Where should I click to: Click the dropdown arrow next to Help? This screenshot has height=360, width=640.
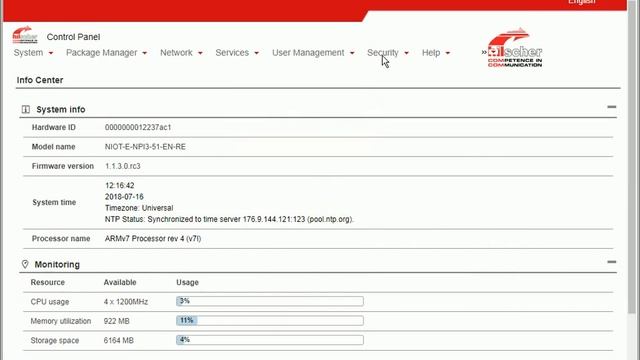coord(448,53)
